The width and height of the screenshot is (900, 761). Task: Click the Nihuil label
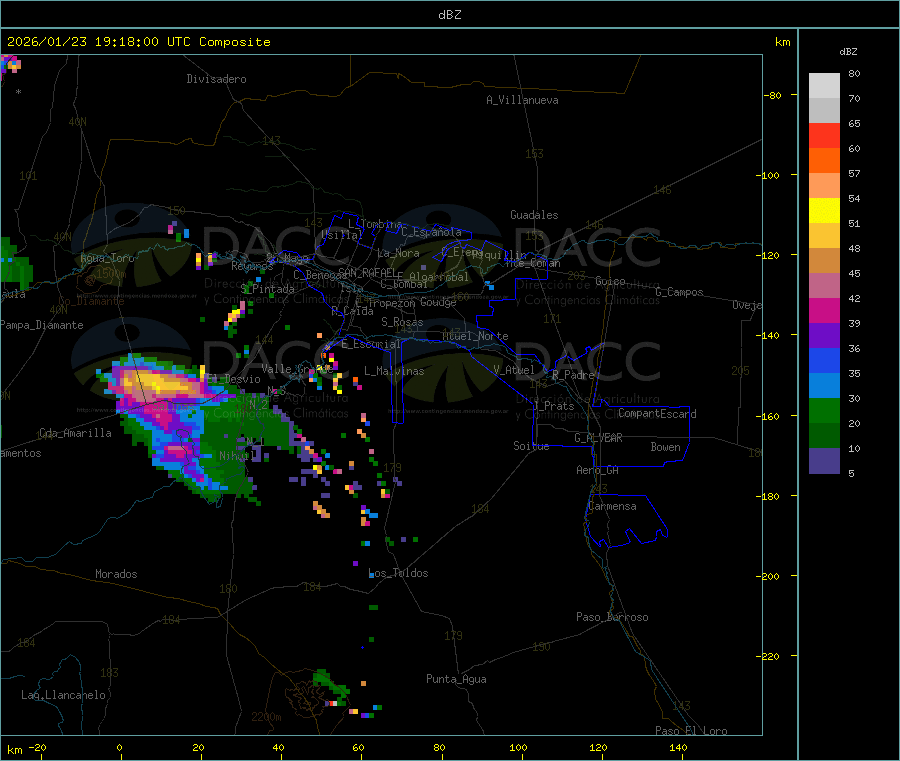(x=237, y=456)
